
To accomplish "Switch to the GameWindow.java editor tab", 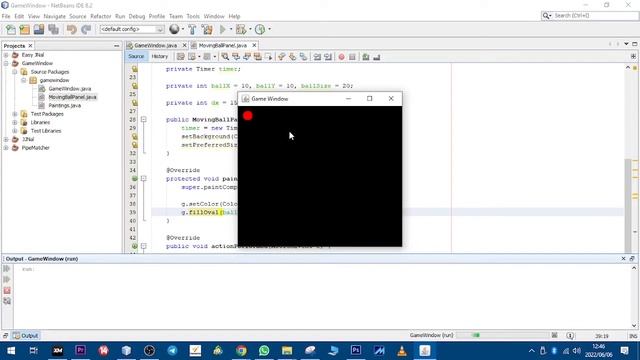I will 155,45.
